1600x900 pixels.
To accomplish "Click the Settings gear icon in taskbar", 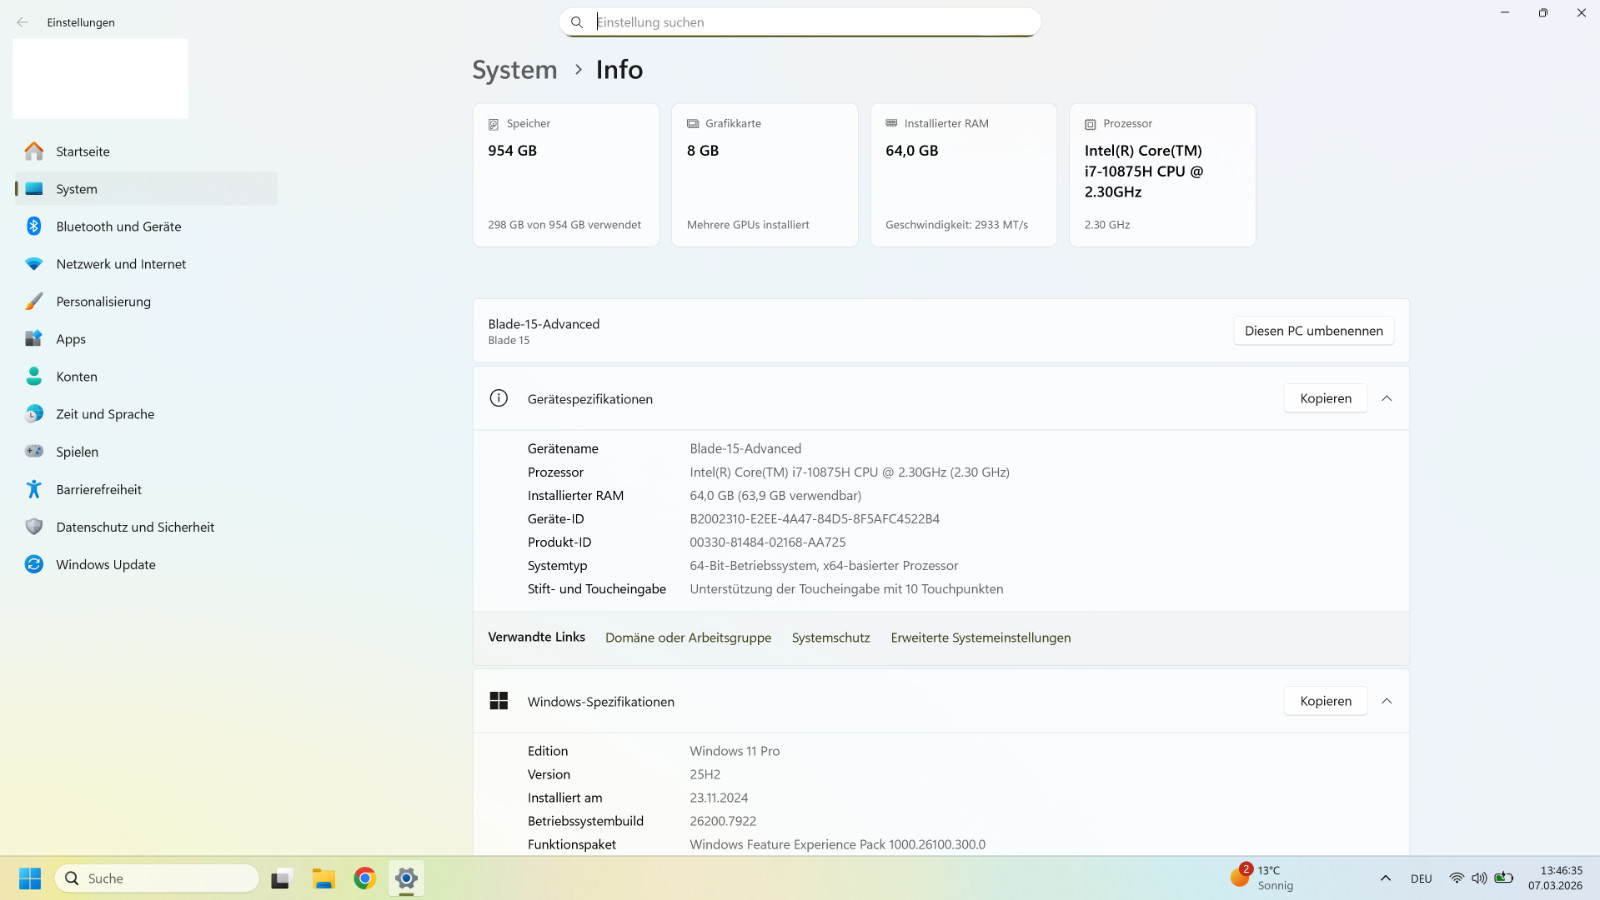I will point(406,878).
